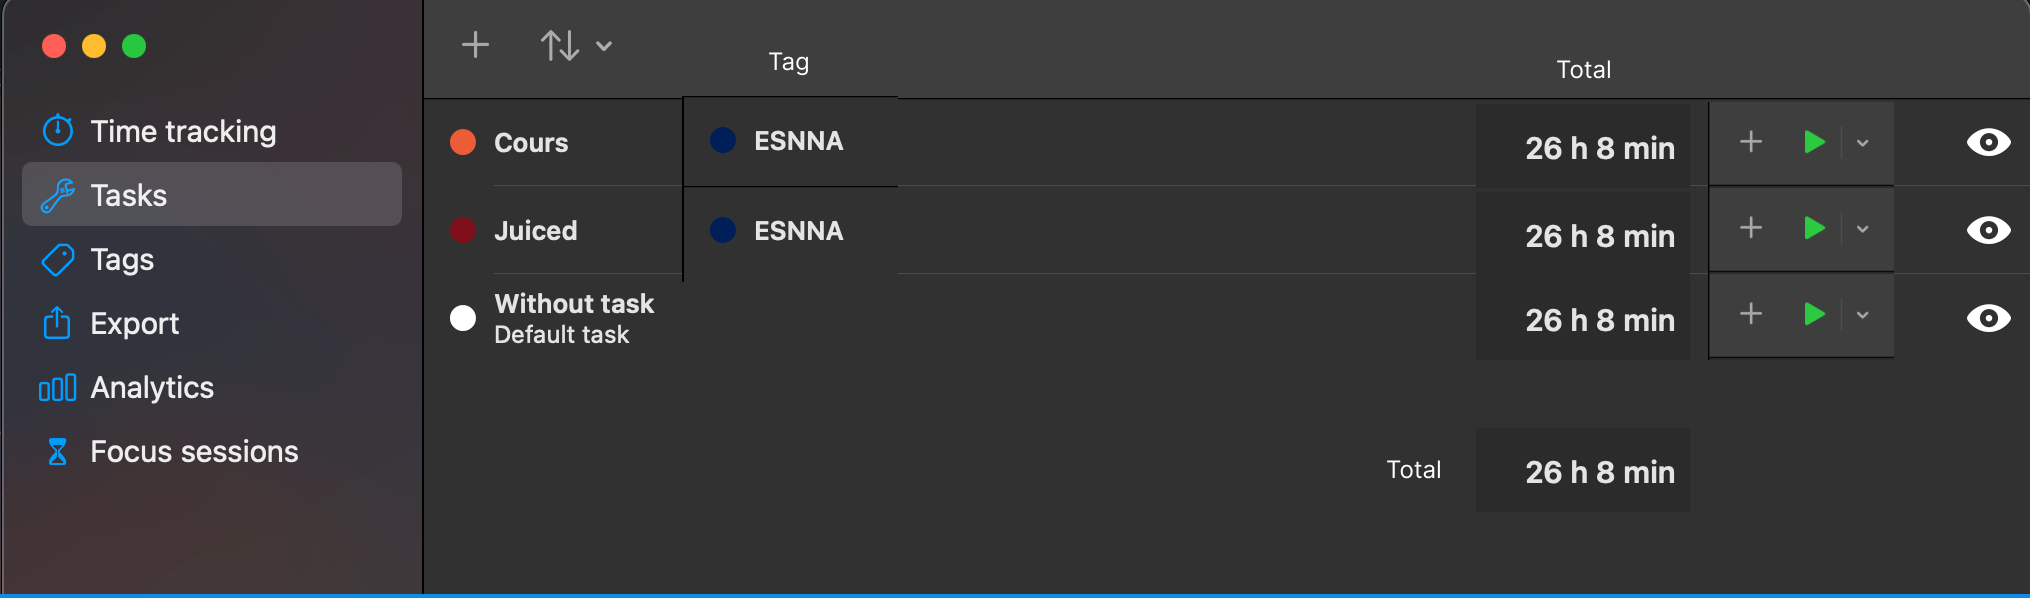Hide the Juiced task with eye icon
2030x598 pixels.
coord(1988,230)
